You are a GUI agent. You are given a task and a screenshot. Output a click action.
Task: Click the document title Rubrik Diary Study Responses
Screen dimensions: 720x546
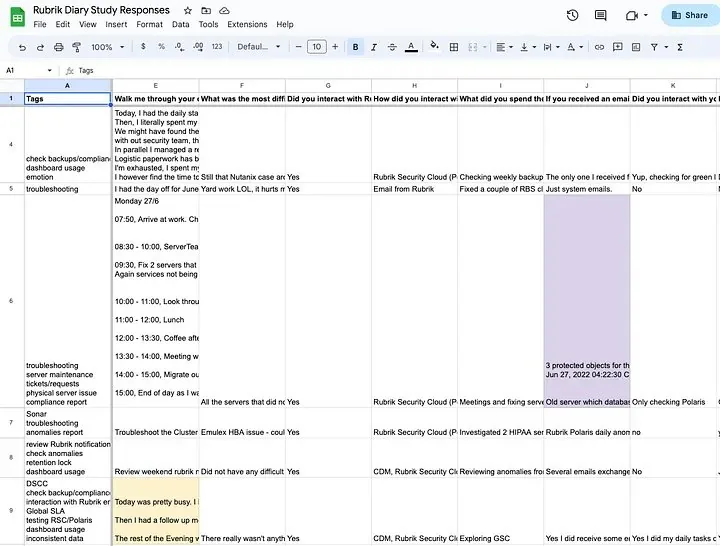pyautogui.click(x=101, y=10)
